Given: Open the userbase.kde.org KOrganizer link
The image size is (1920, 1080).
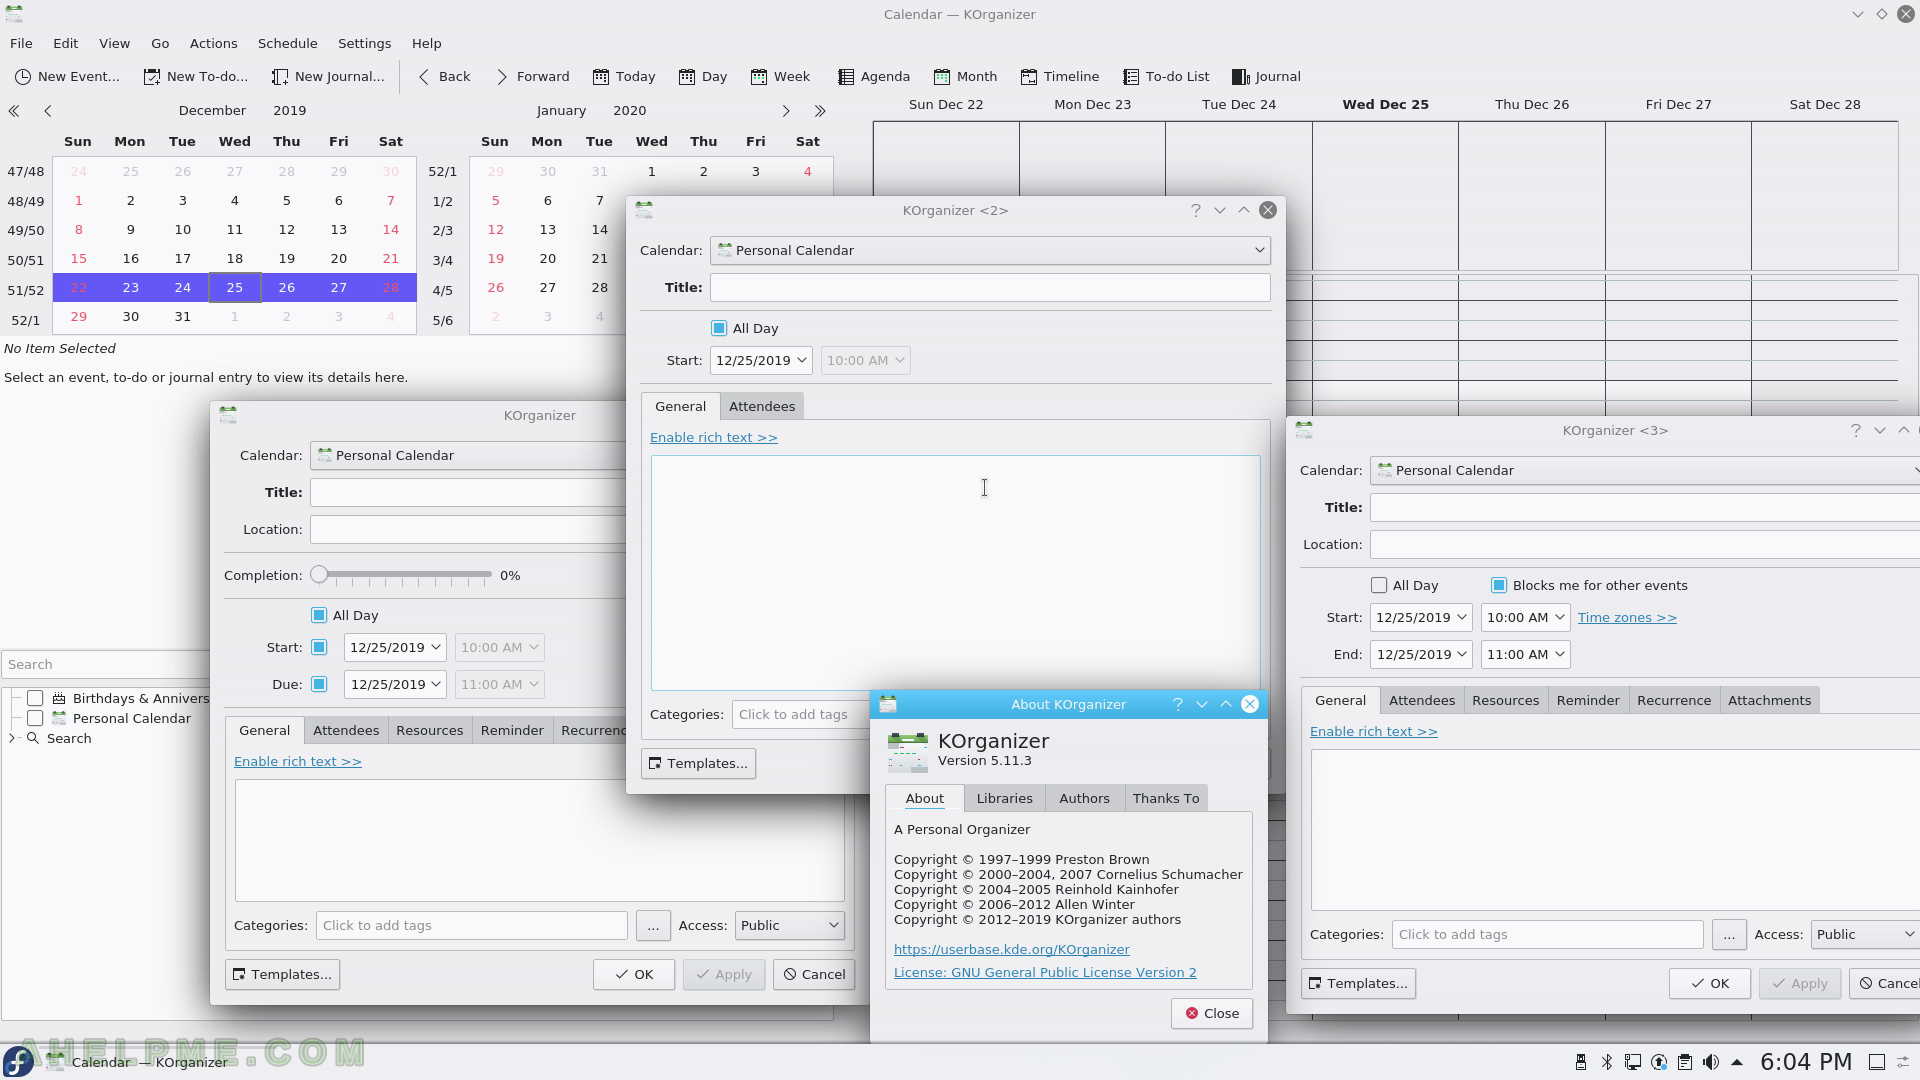Looking at the screenshot, I should point(1011,949).
